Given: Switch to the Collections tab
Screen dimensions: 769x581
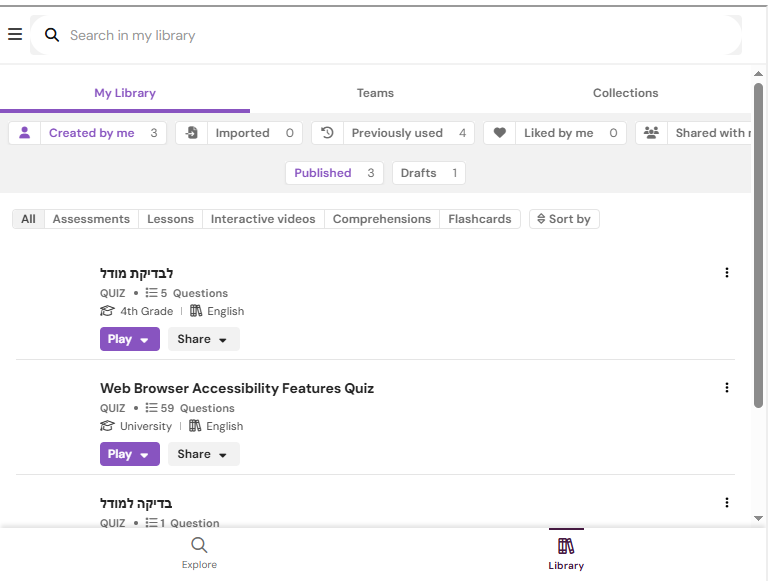Looking at the screenshot, I should [625, 93].
